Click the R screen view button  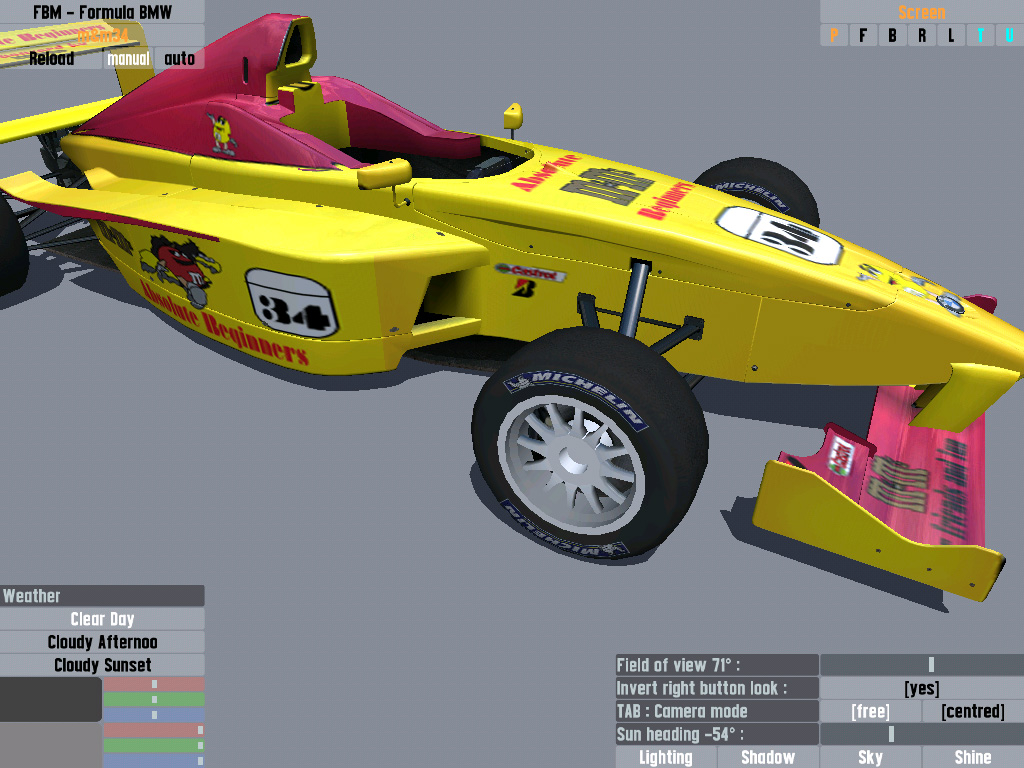click(x=921, y=35)
